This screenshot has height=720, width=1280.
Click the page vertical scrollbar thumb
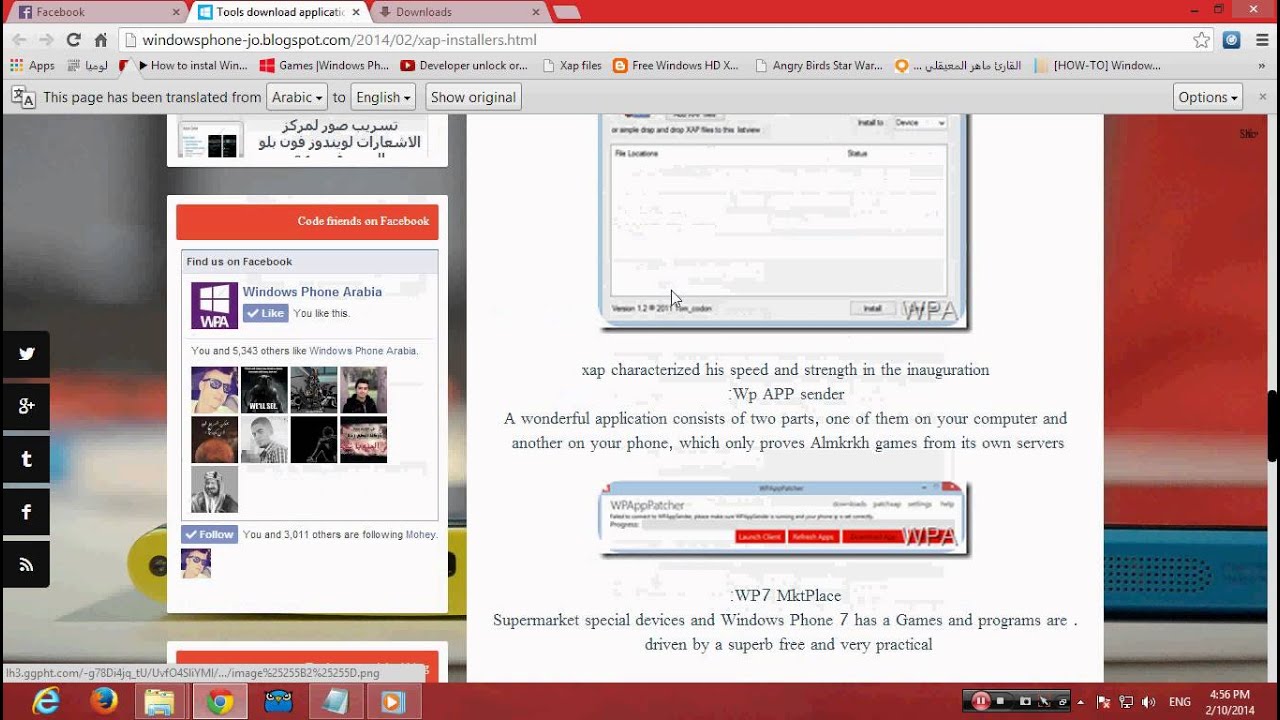(1273, 425)
